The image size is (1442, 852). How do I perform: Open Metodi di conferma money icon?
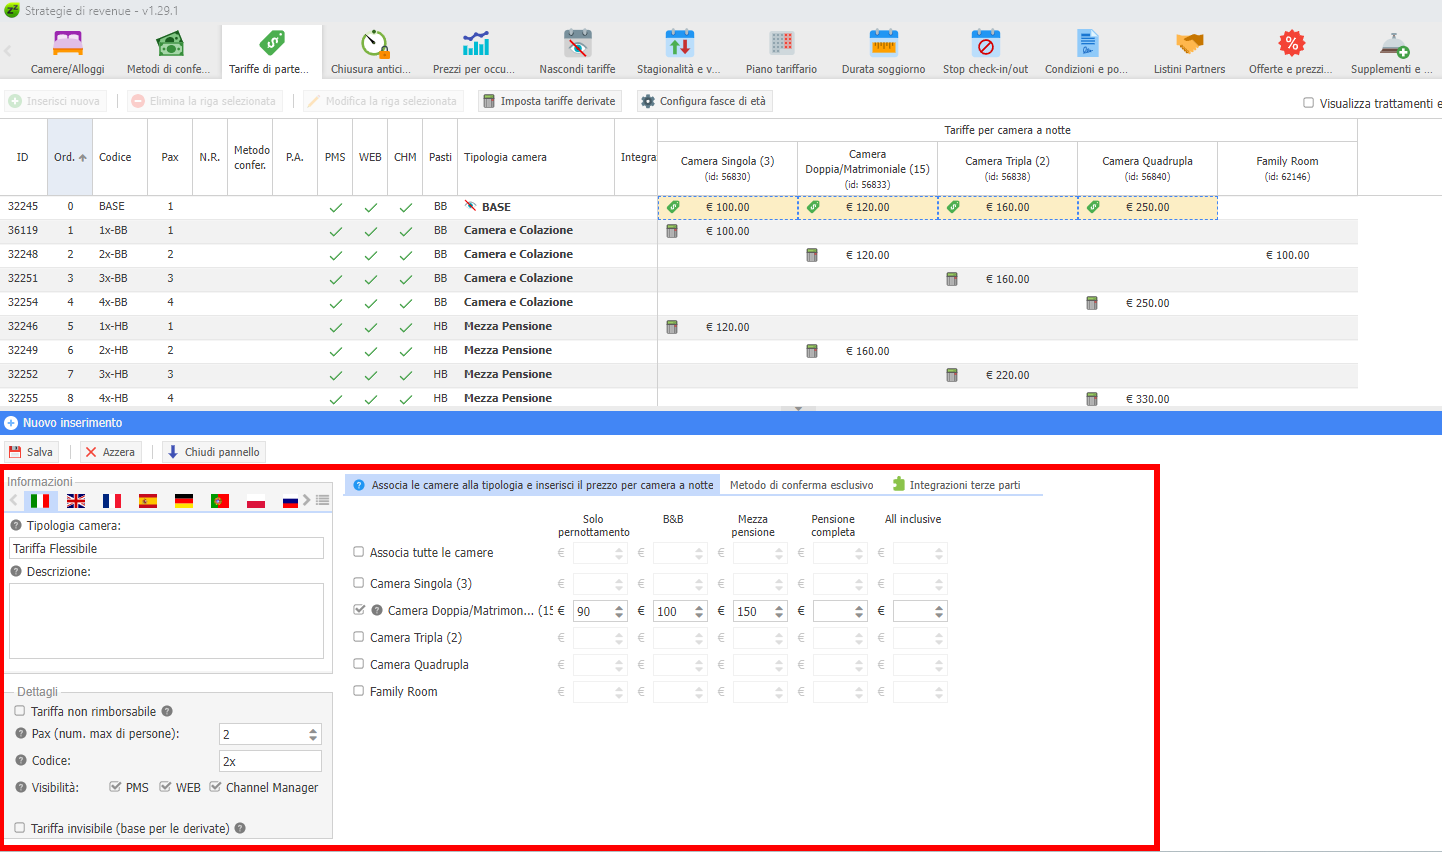(169, 44)
